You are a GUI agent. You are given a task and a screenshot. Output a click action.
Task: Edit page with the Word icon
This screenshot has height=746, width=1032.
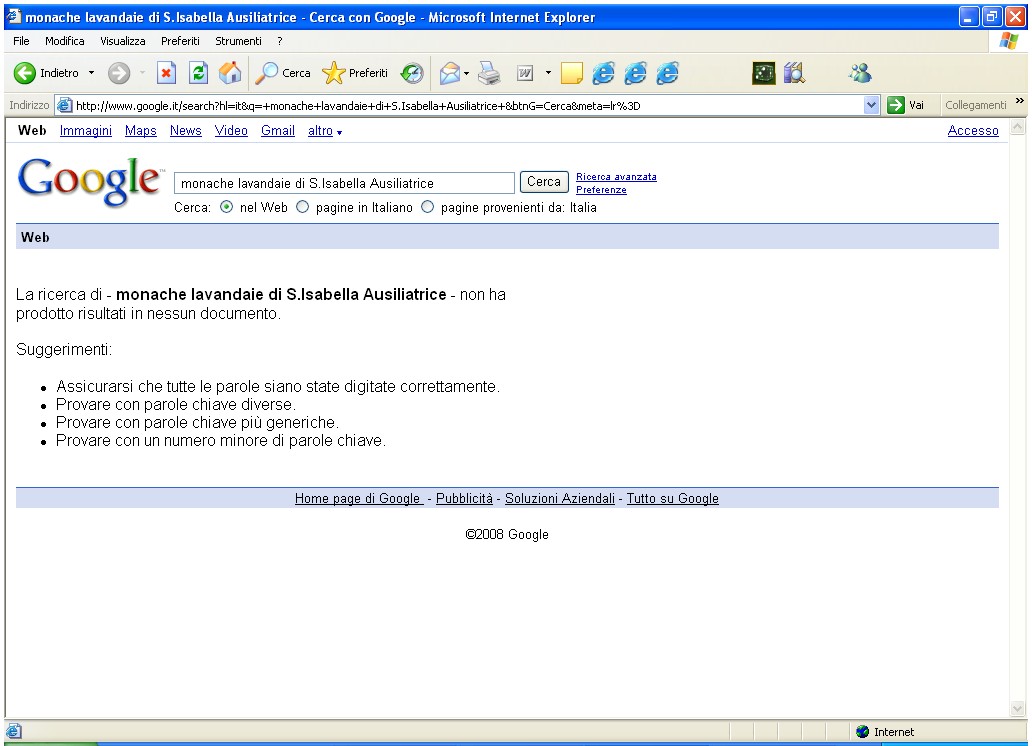[x=525, y=73]
